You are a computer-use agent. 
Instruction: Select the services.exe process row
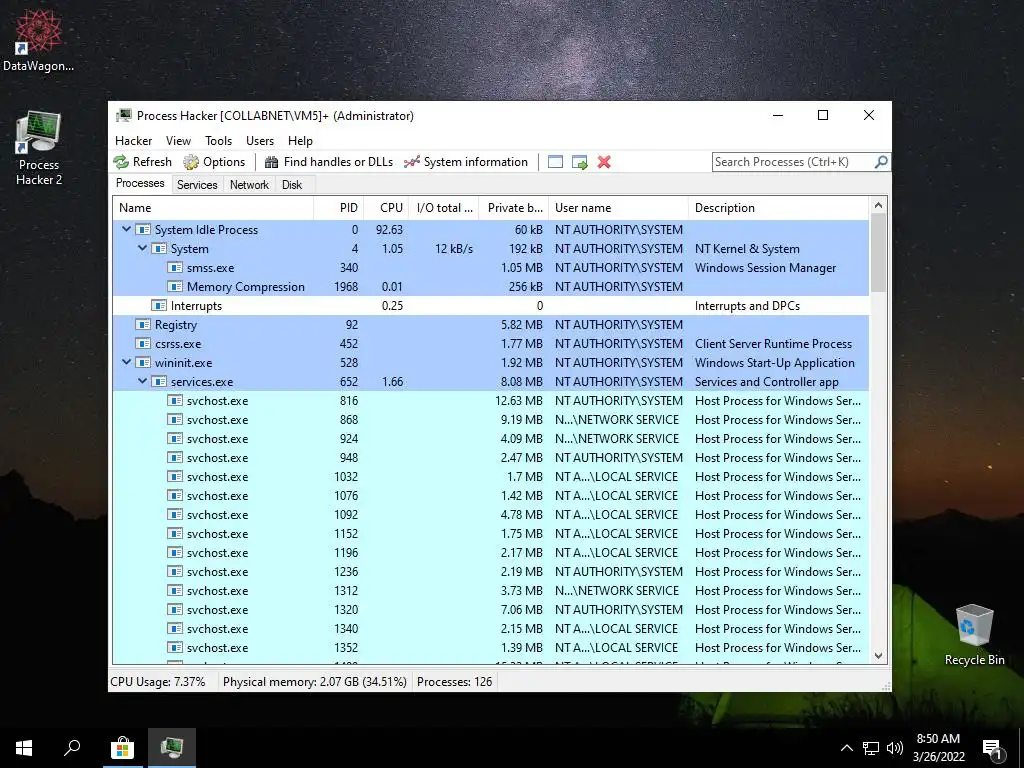pyautogui.click(x=490, y=381)
